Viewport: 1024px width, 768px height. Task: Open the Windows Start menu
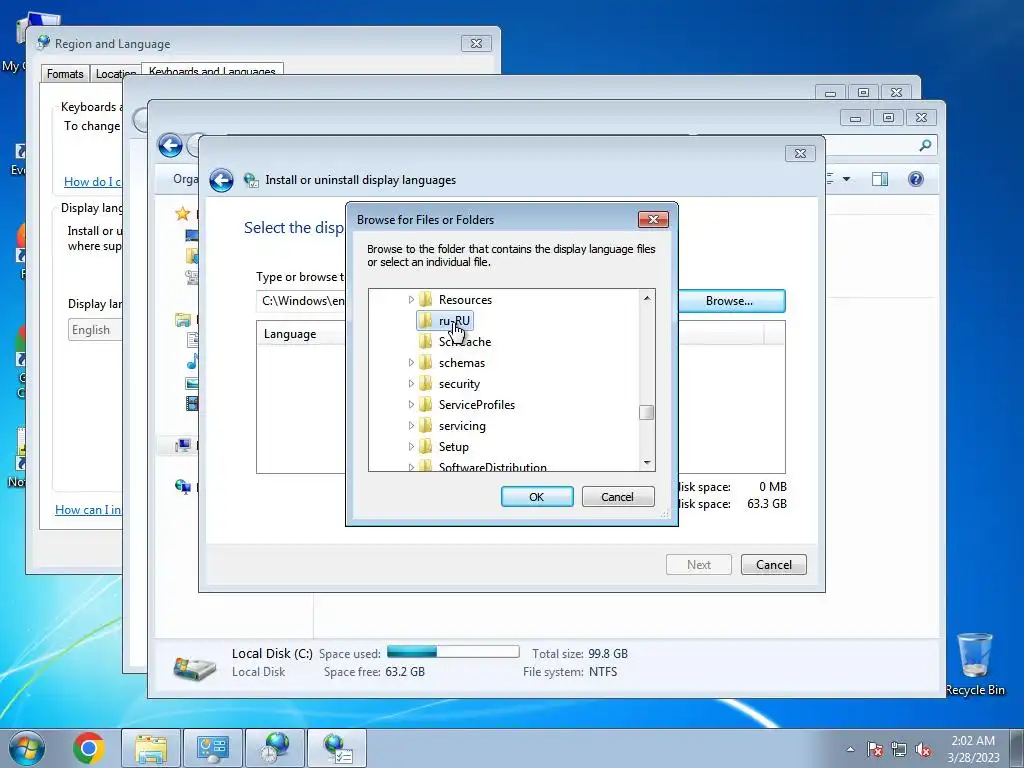pos(27,748)
